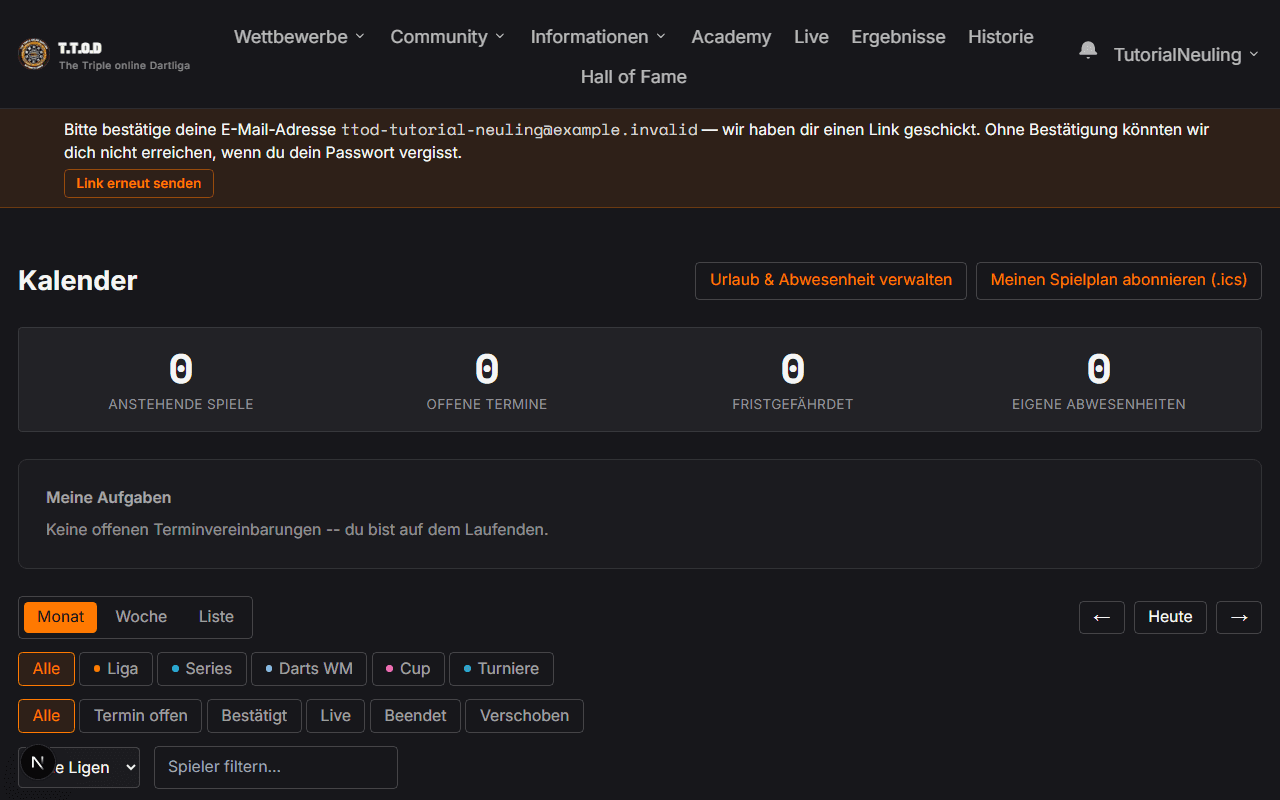Switch to Woche view
The height and width of the screenshot is (800, 1280).
click(141, 617)
